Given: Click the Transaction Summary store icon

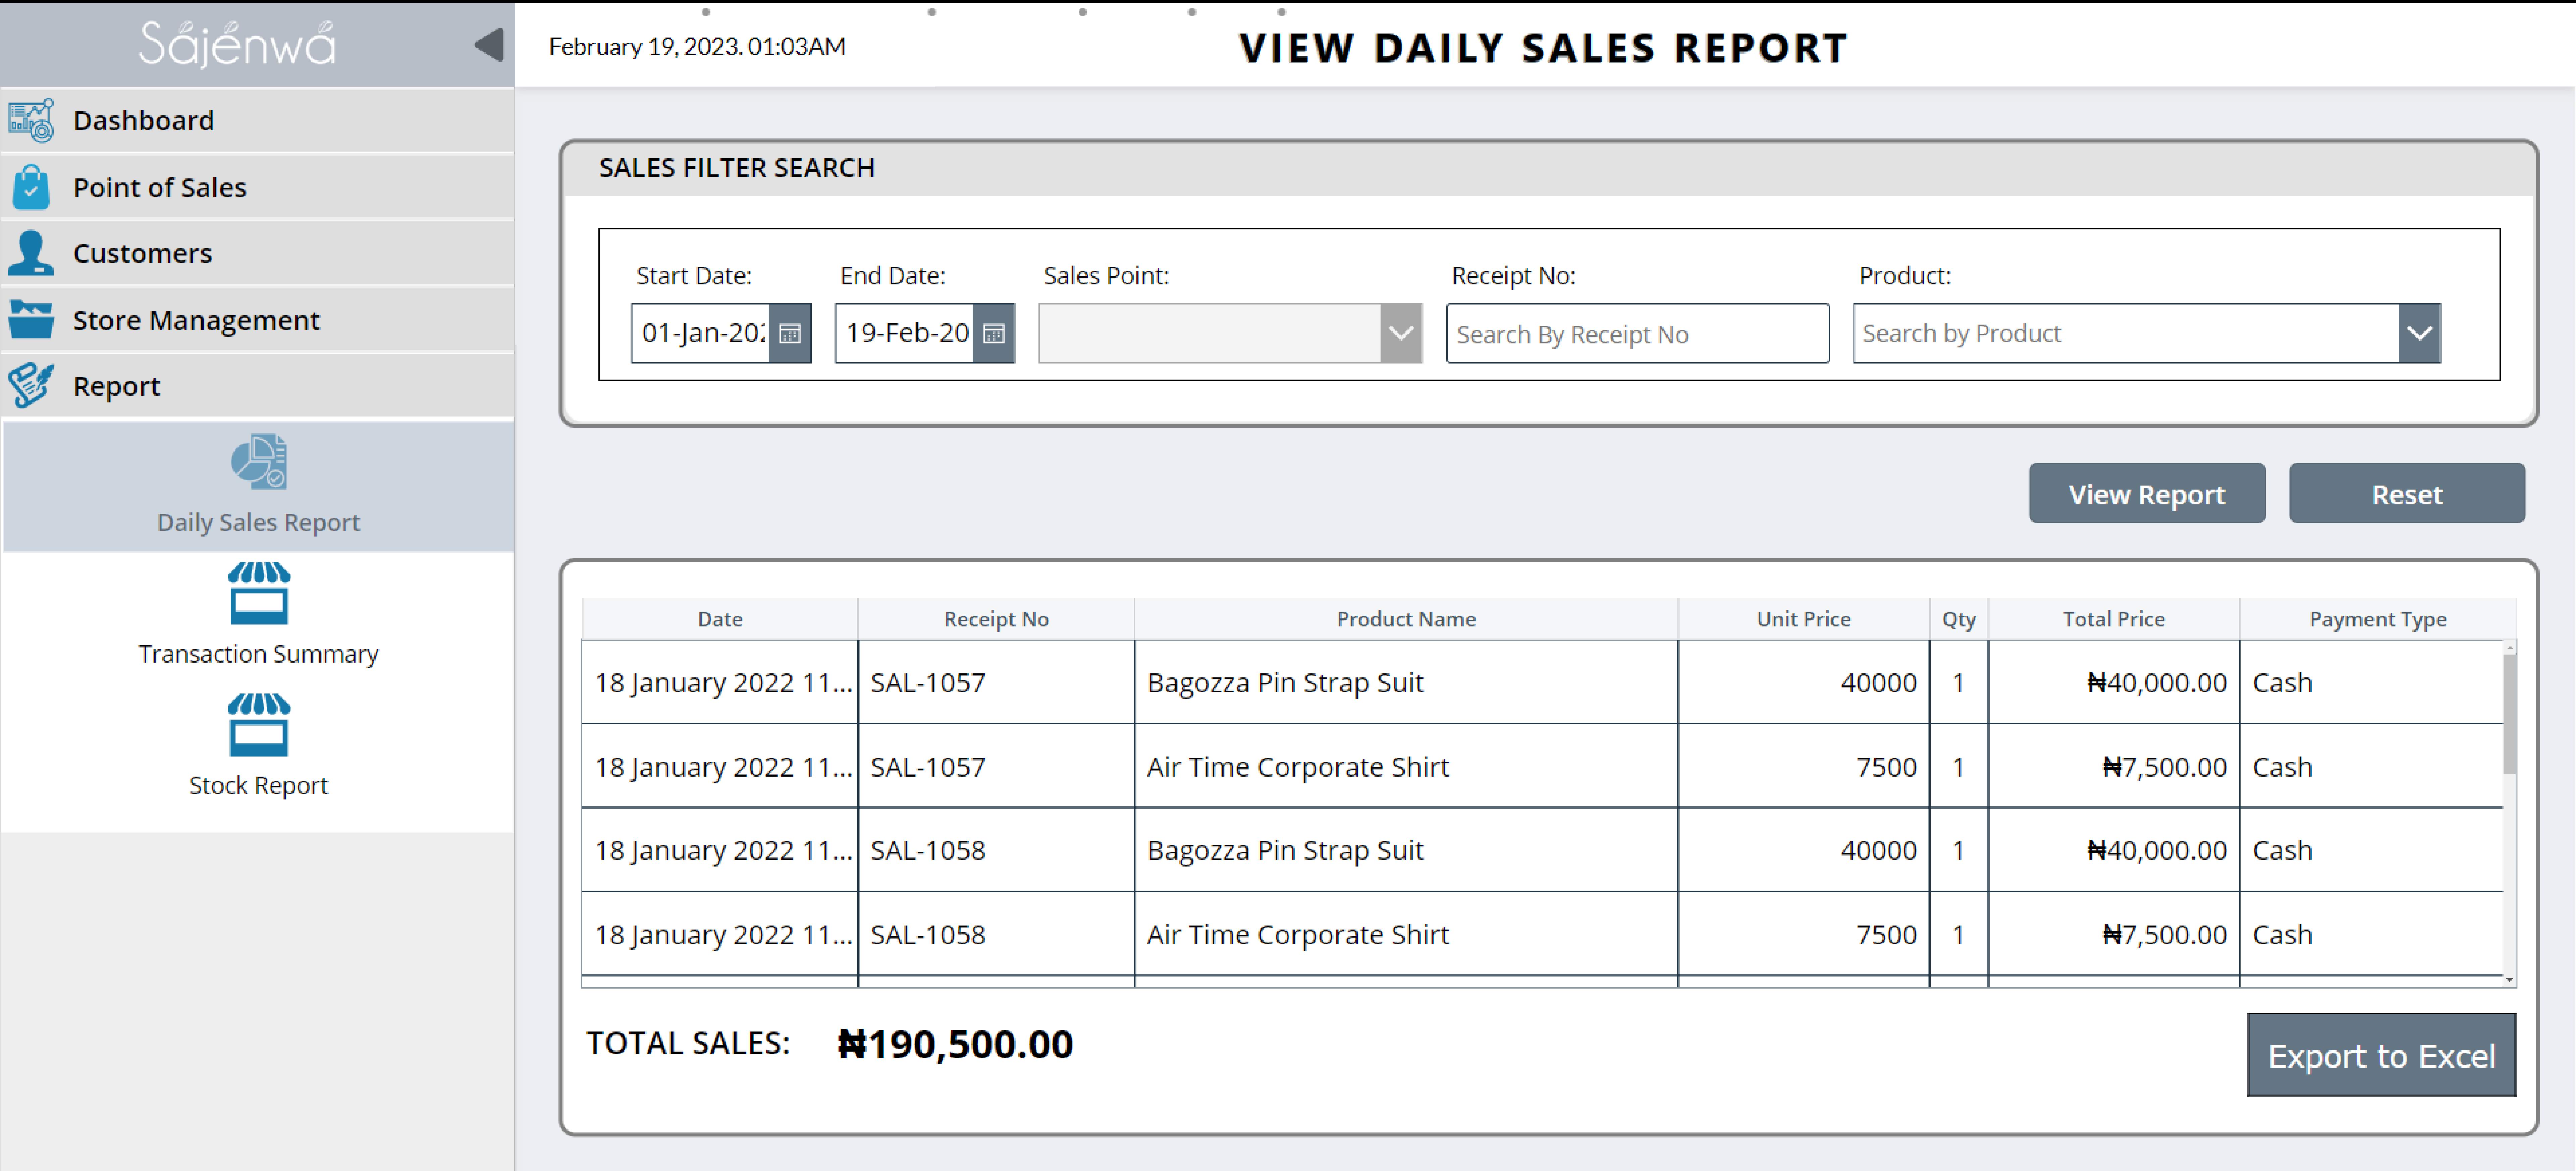Looking at the screenshot, I should click(259, 593).
